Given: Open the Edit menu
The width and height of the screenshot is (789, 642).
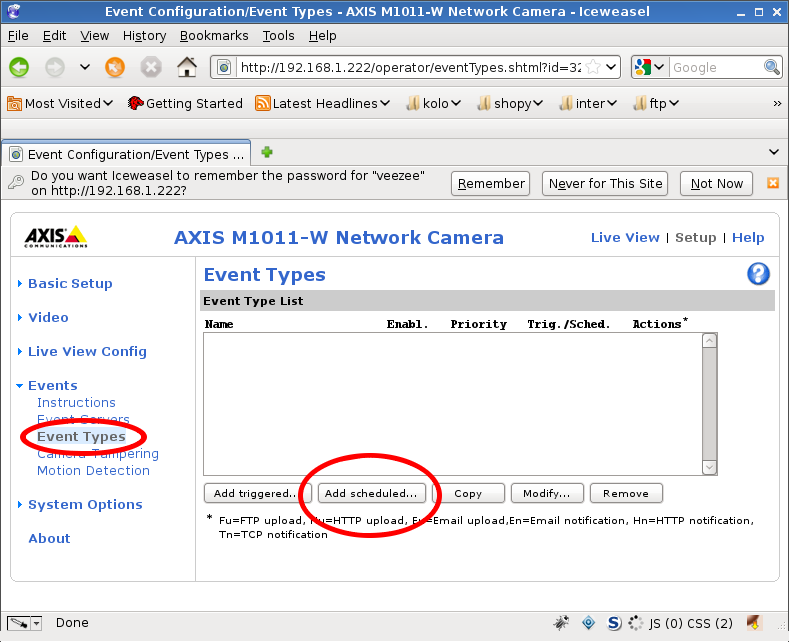Looking at the screenshot, I should pyautogui.click(x=54, y=36).
